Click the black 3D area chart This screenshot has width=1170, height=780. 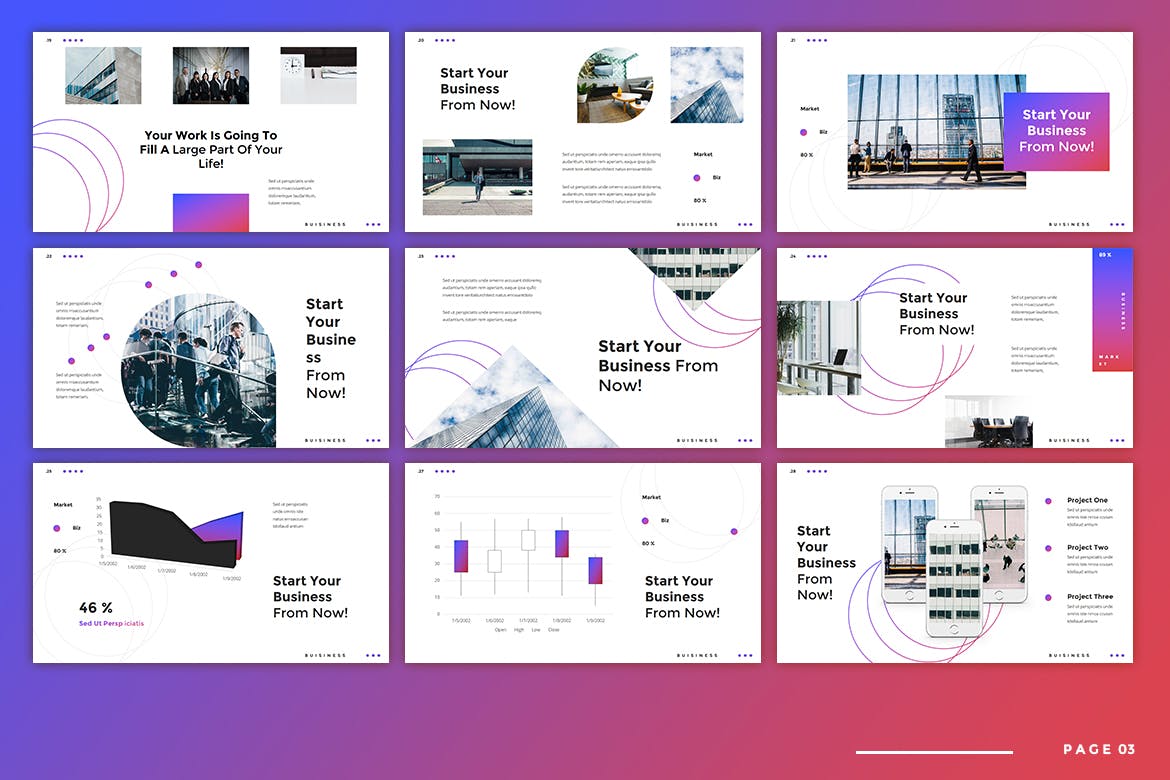tap(160, 528)
